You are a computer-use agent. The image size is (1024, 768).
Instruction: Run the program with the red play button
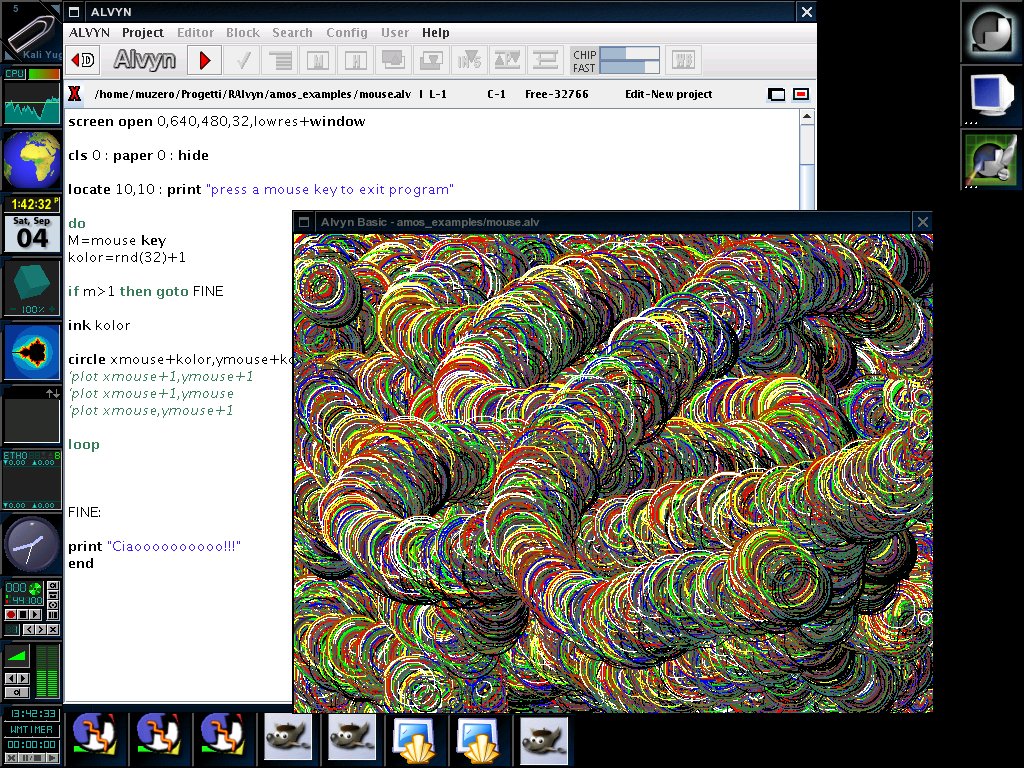pyautogui.click(x=205, y=60)
